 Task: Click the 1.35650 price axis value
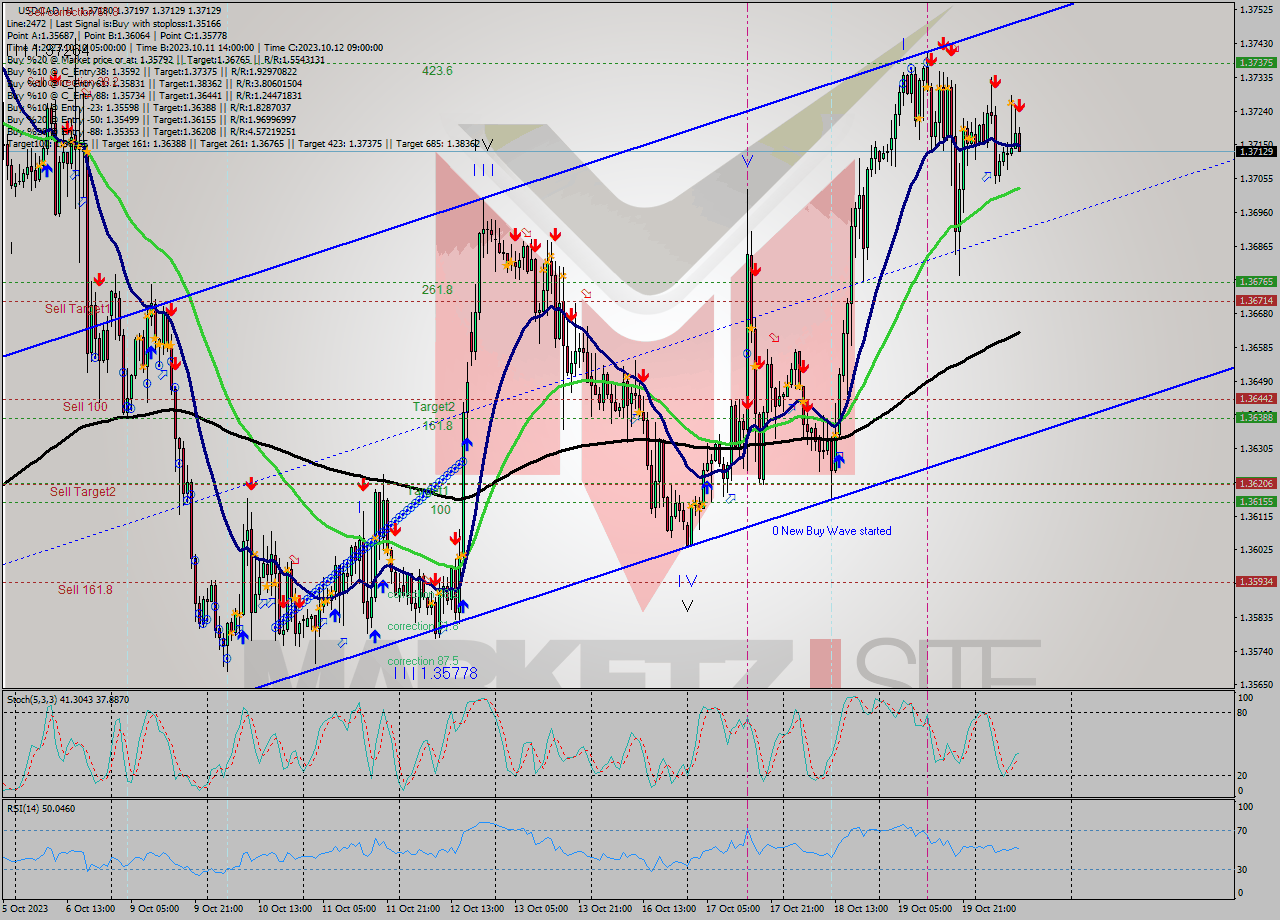1256,685
